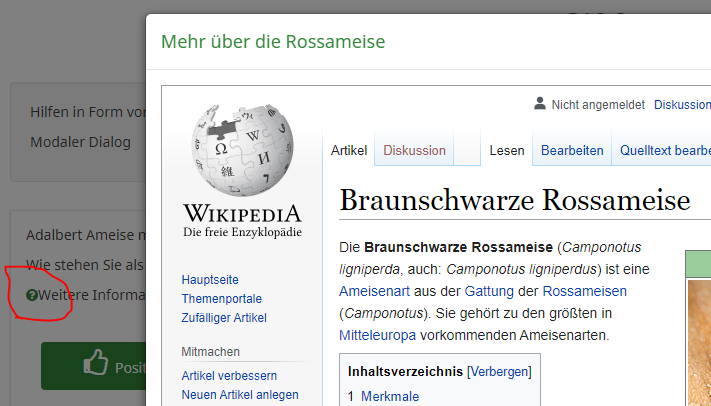Go to Themenportale in sidebar
Screen dimensions: 711x406
tap(221, 299)
